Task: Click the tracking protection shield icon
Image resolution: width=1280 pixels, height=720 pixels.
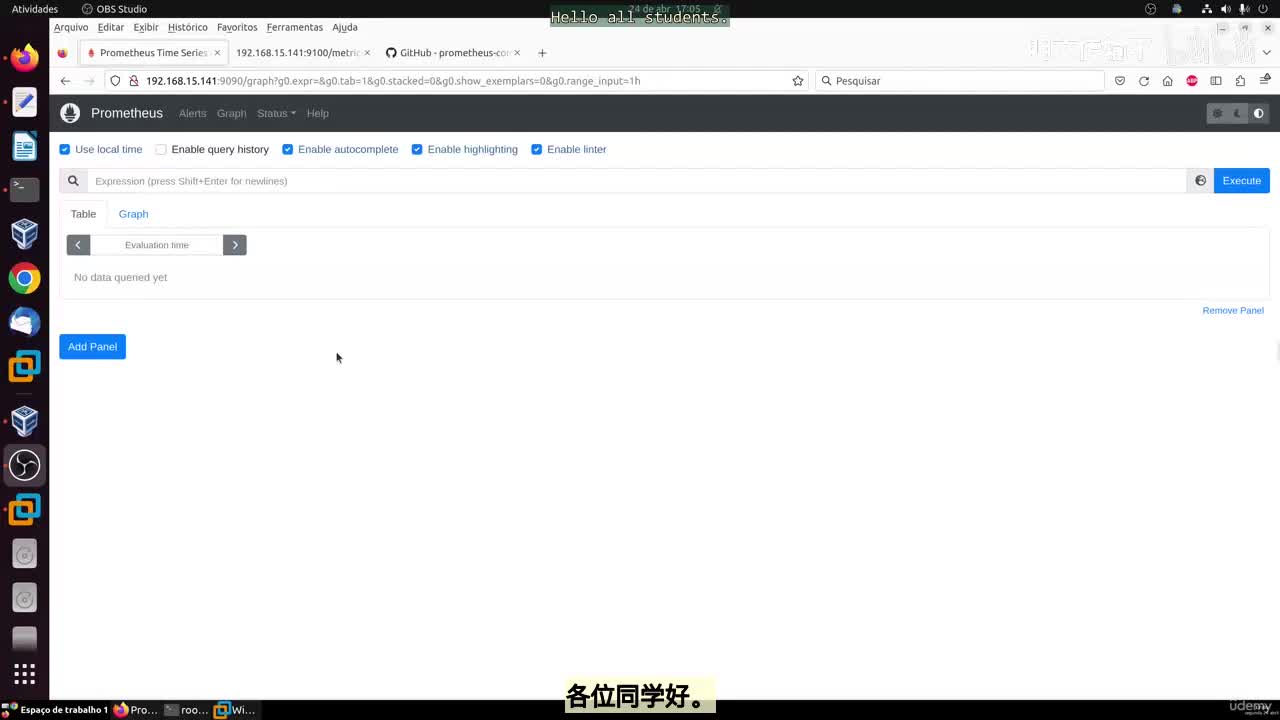Action: click(115, 81)
